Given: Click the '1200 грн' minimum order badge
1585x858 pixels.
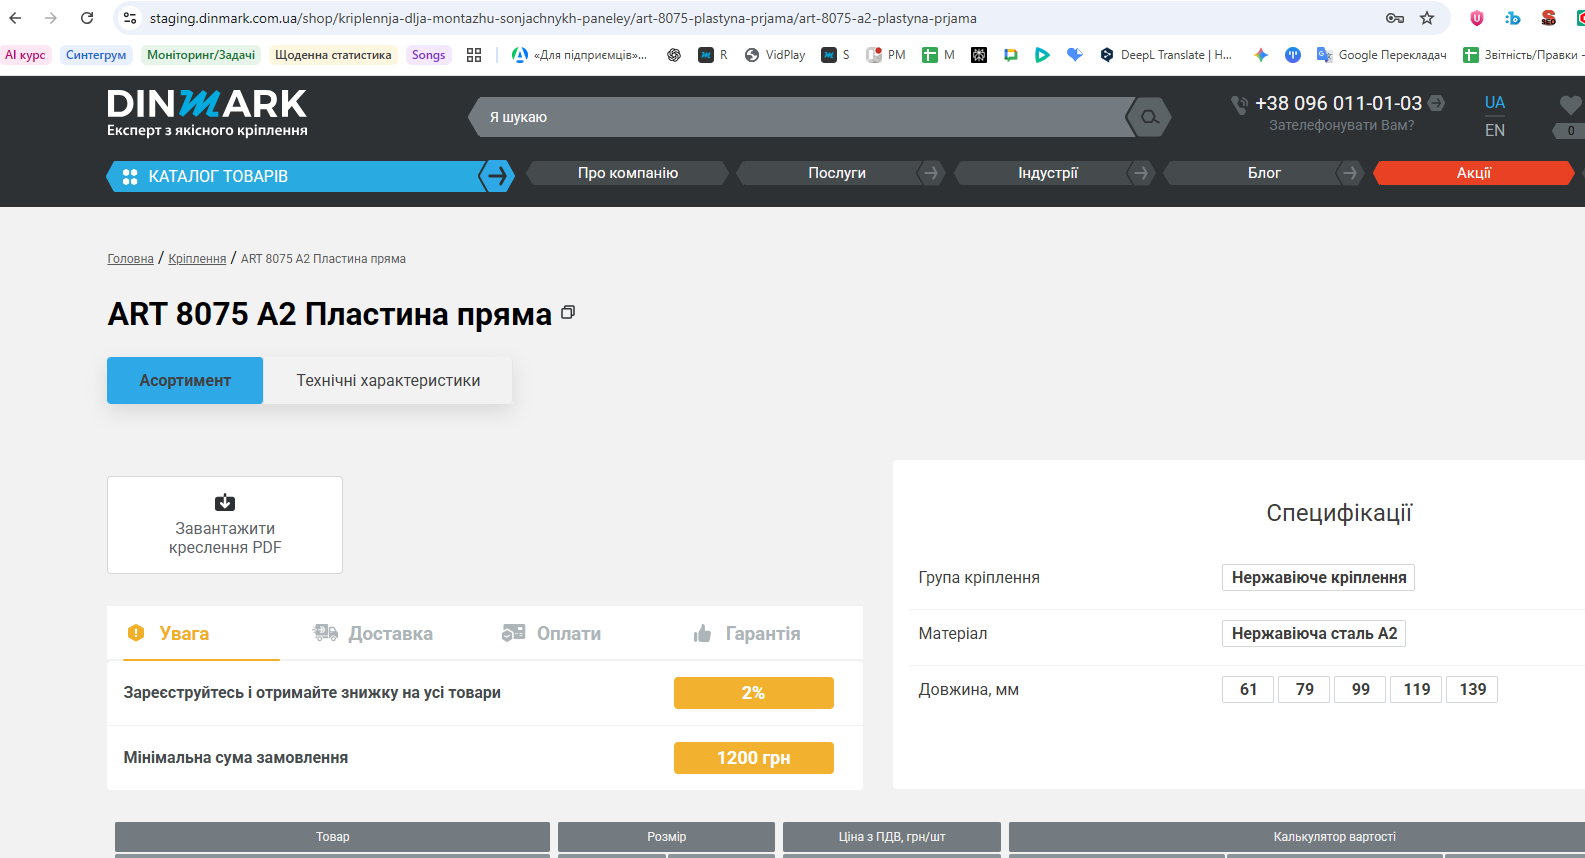Looking at the screenshot, I should [754, 758].
